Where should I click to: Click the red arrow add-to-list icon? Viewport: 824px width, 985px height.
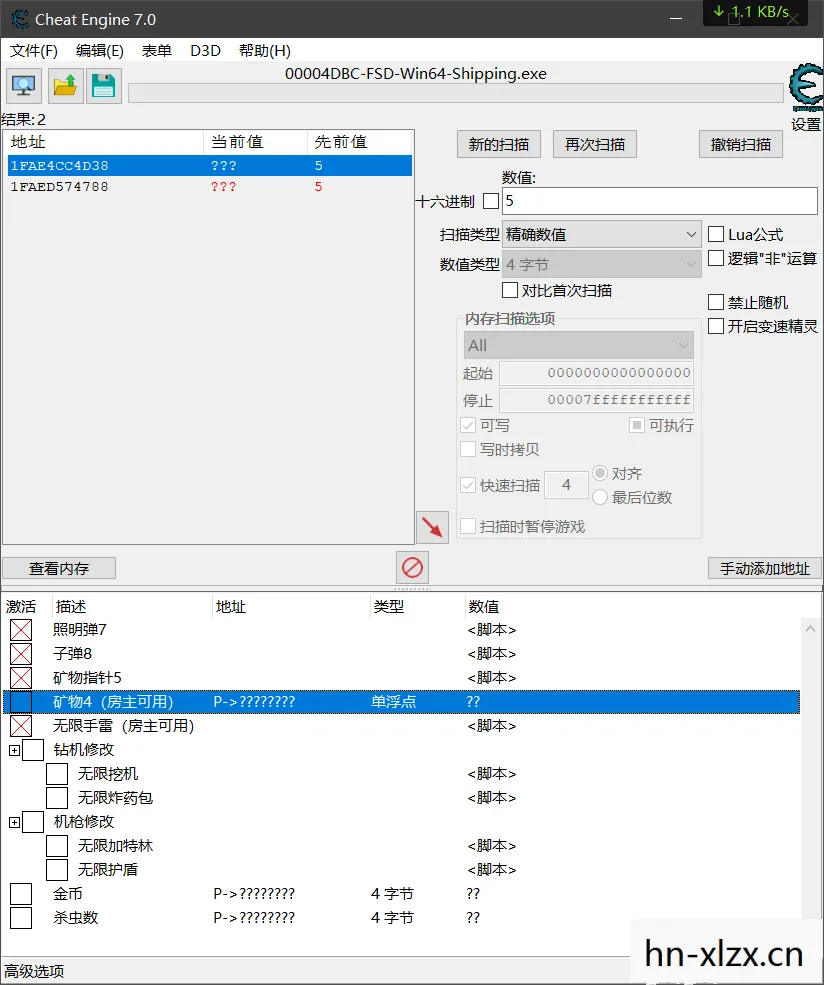(x=432, y=527)
